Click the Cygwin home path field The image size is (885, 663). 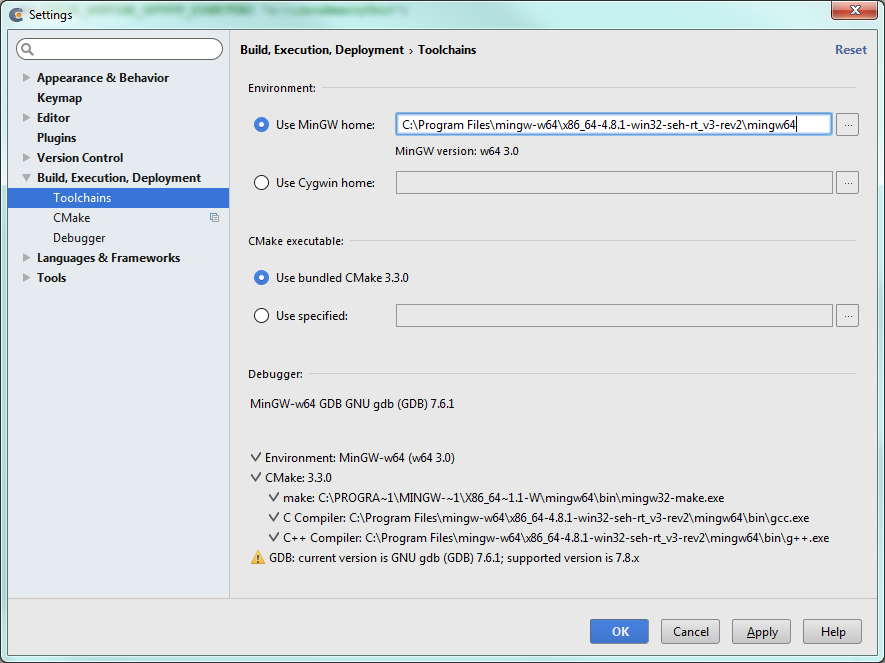(x=614, y=183)
